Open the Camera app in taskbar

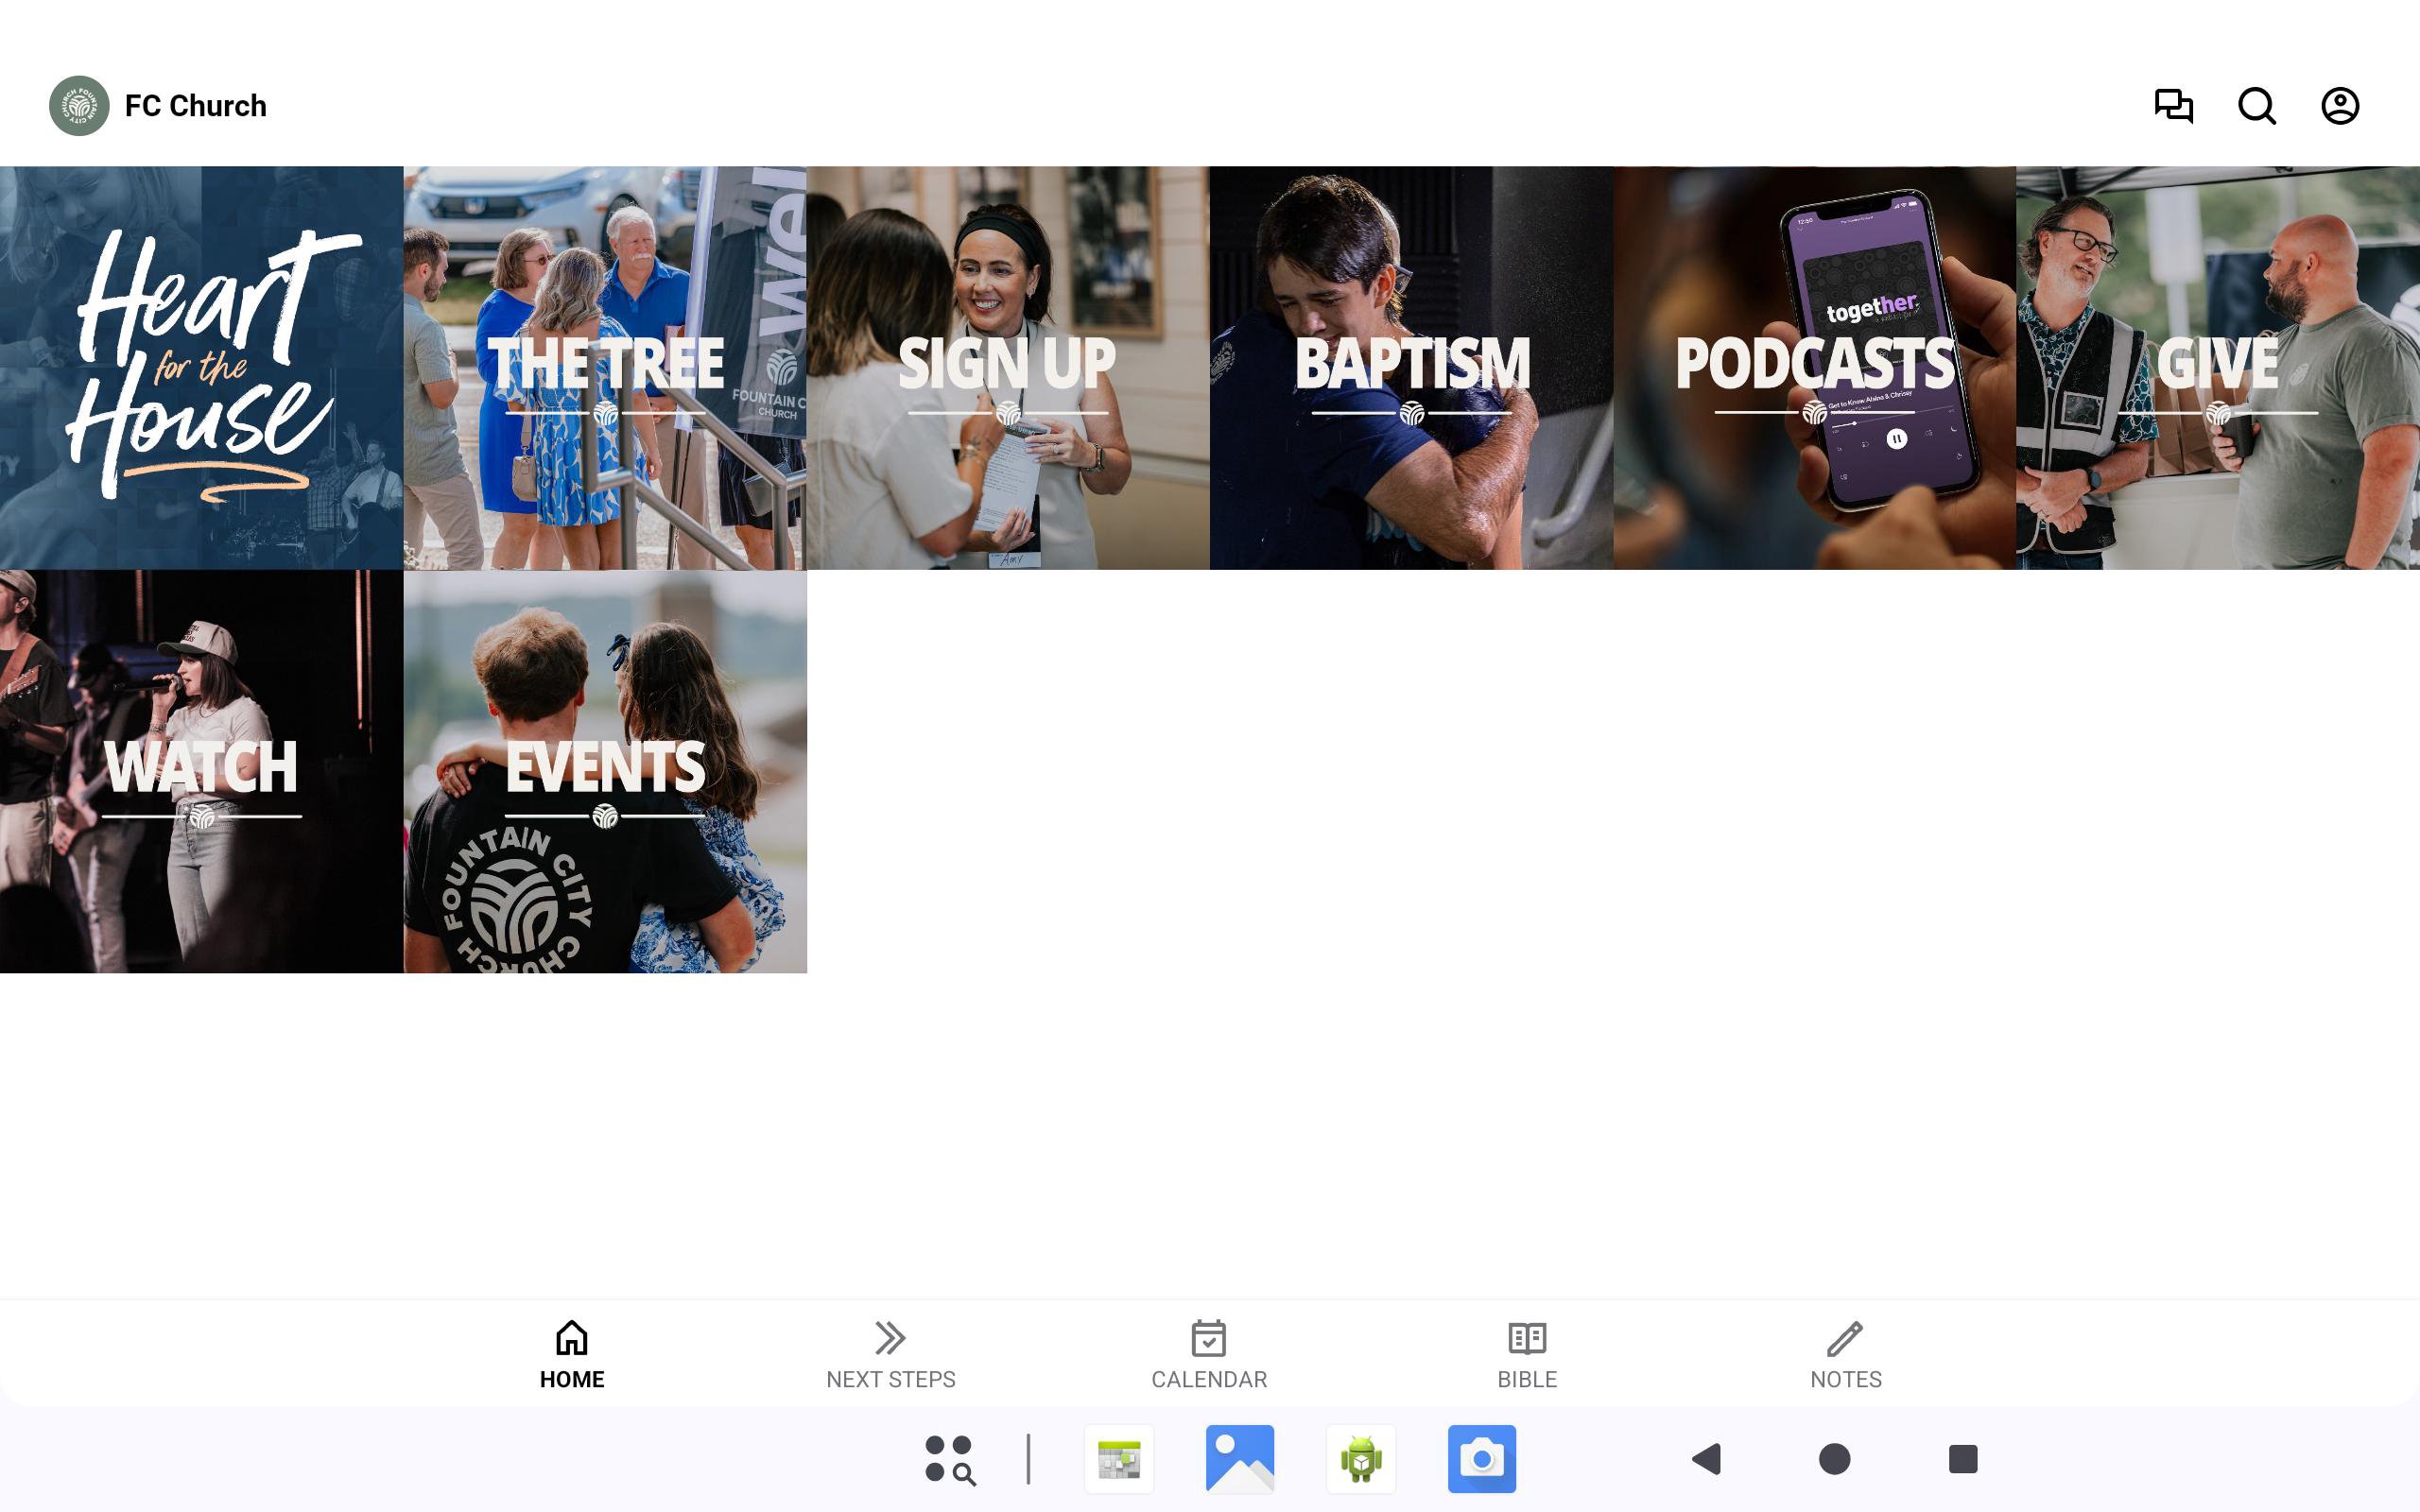[x=1481, y=1459]
